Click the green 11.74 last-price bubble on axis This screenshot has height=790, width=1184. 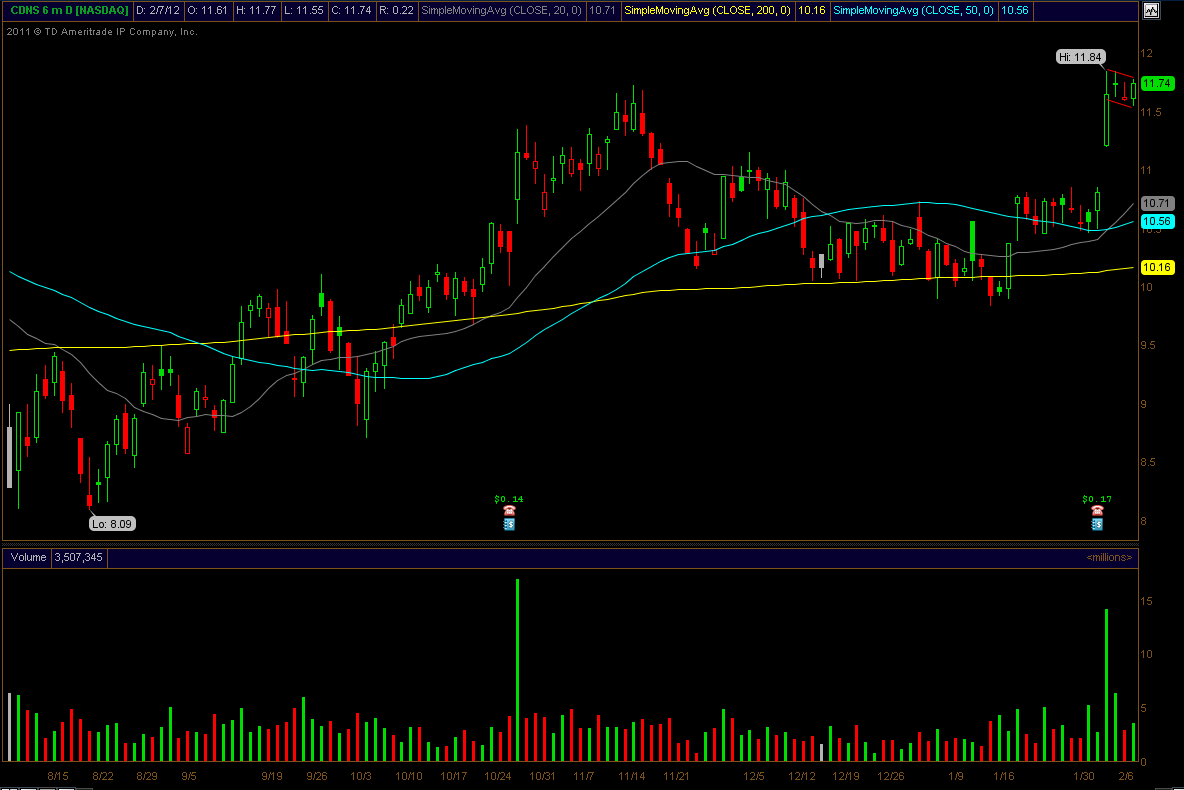click(1157, 83)
